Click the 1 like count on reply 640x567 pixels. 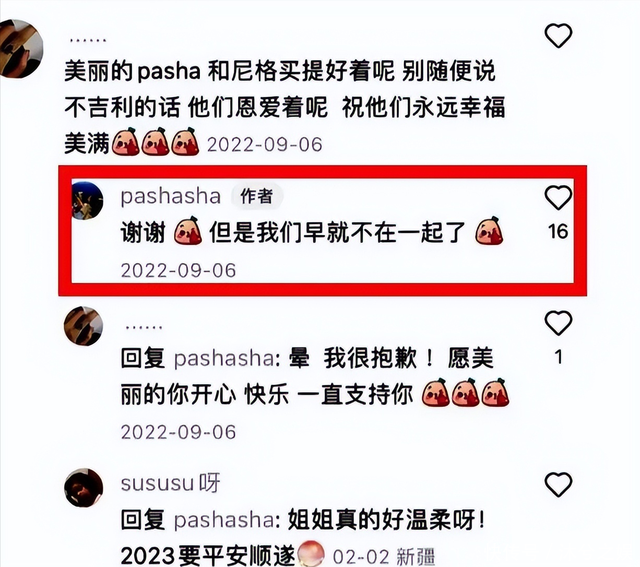(x=558, y=357)
